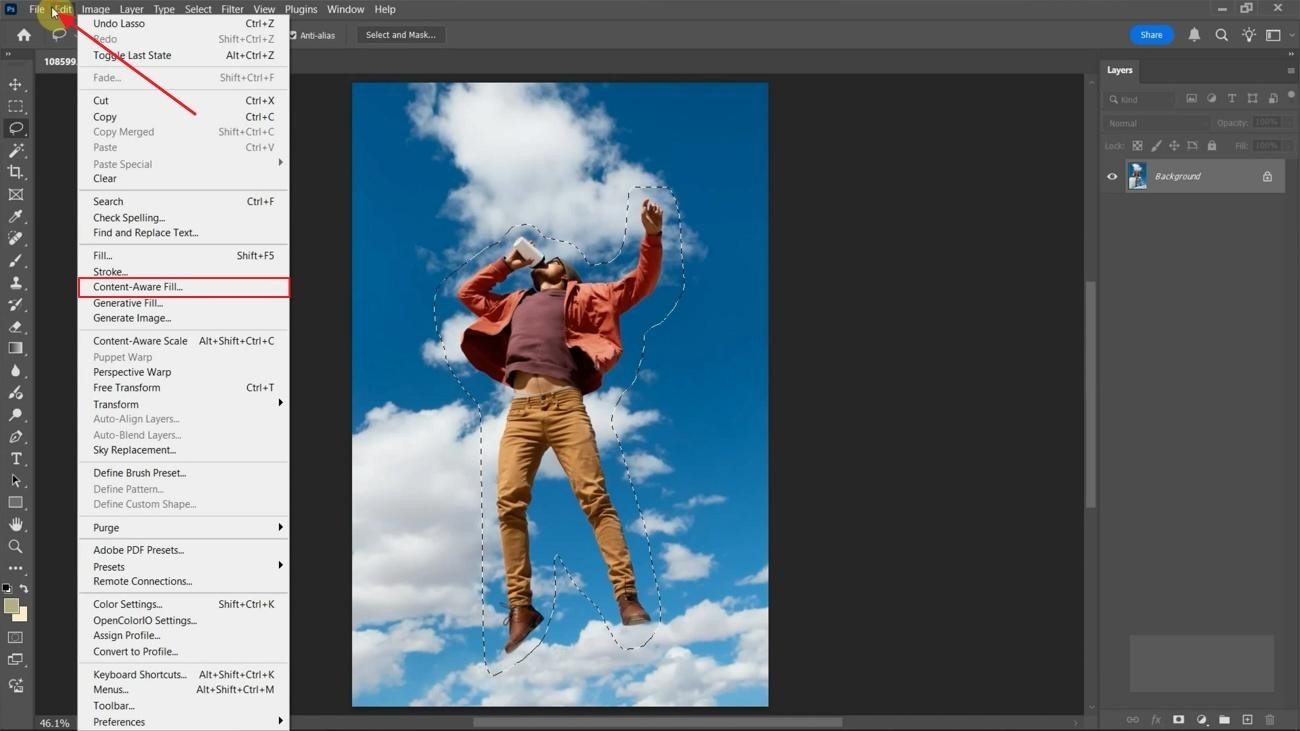1300x731 pixels.
Task: Expand the Presets submenu
Action: coord(184,567)
